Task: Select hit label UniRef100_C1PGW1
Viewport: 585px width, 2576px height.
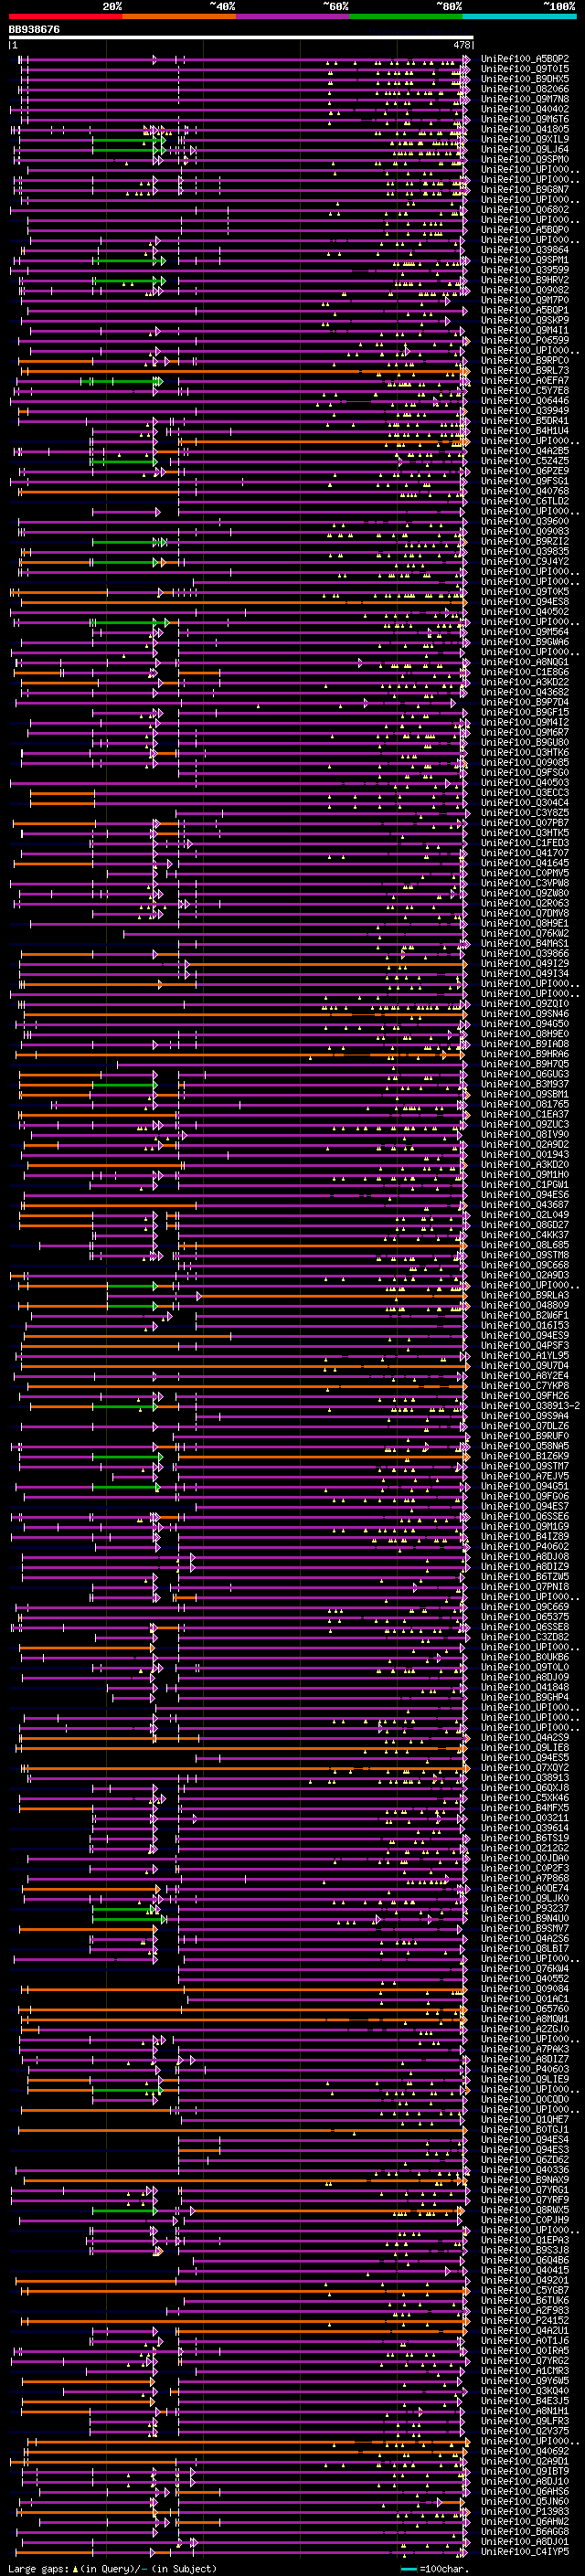Action: click(x=525, y=1185)
